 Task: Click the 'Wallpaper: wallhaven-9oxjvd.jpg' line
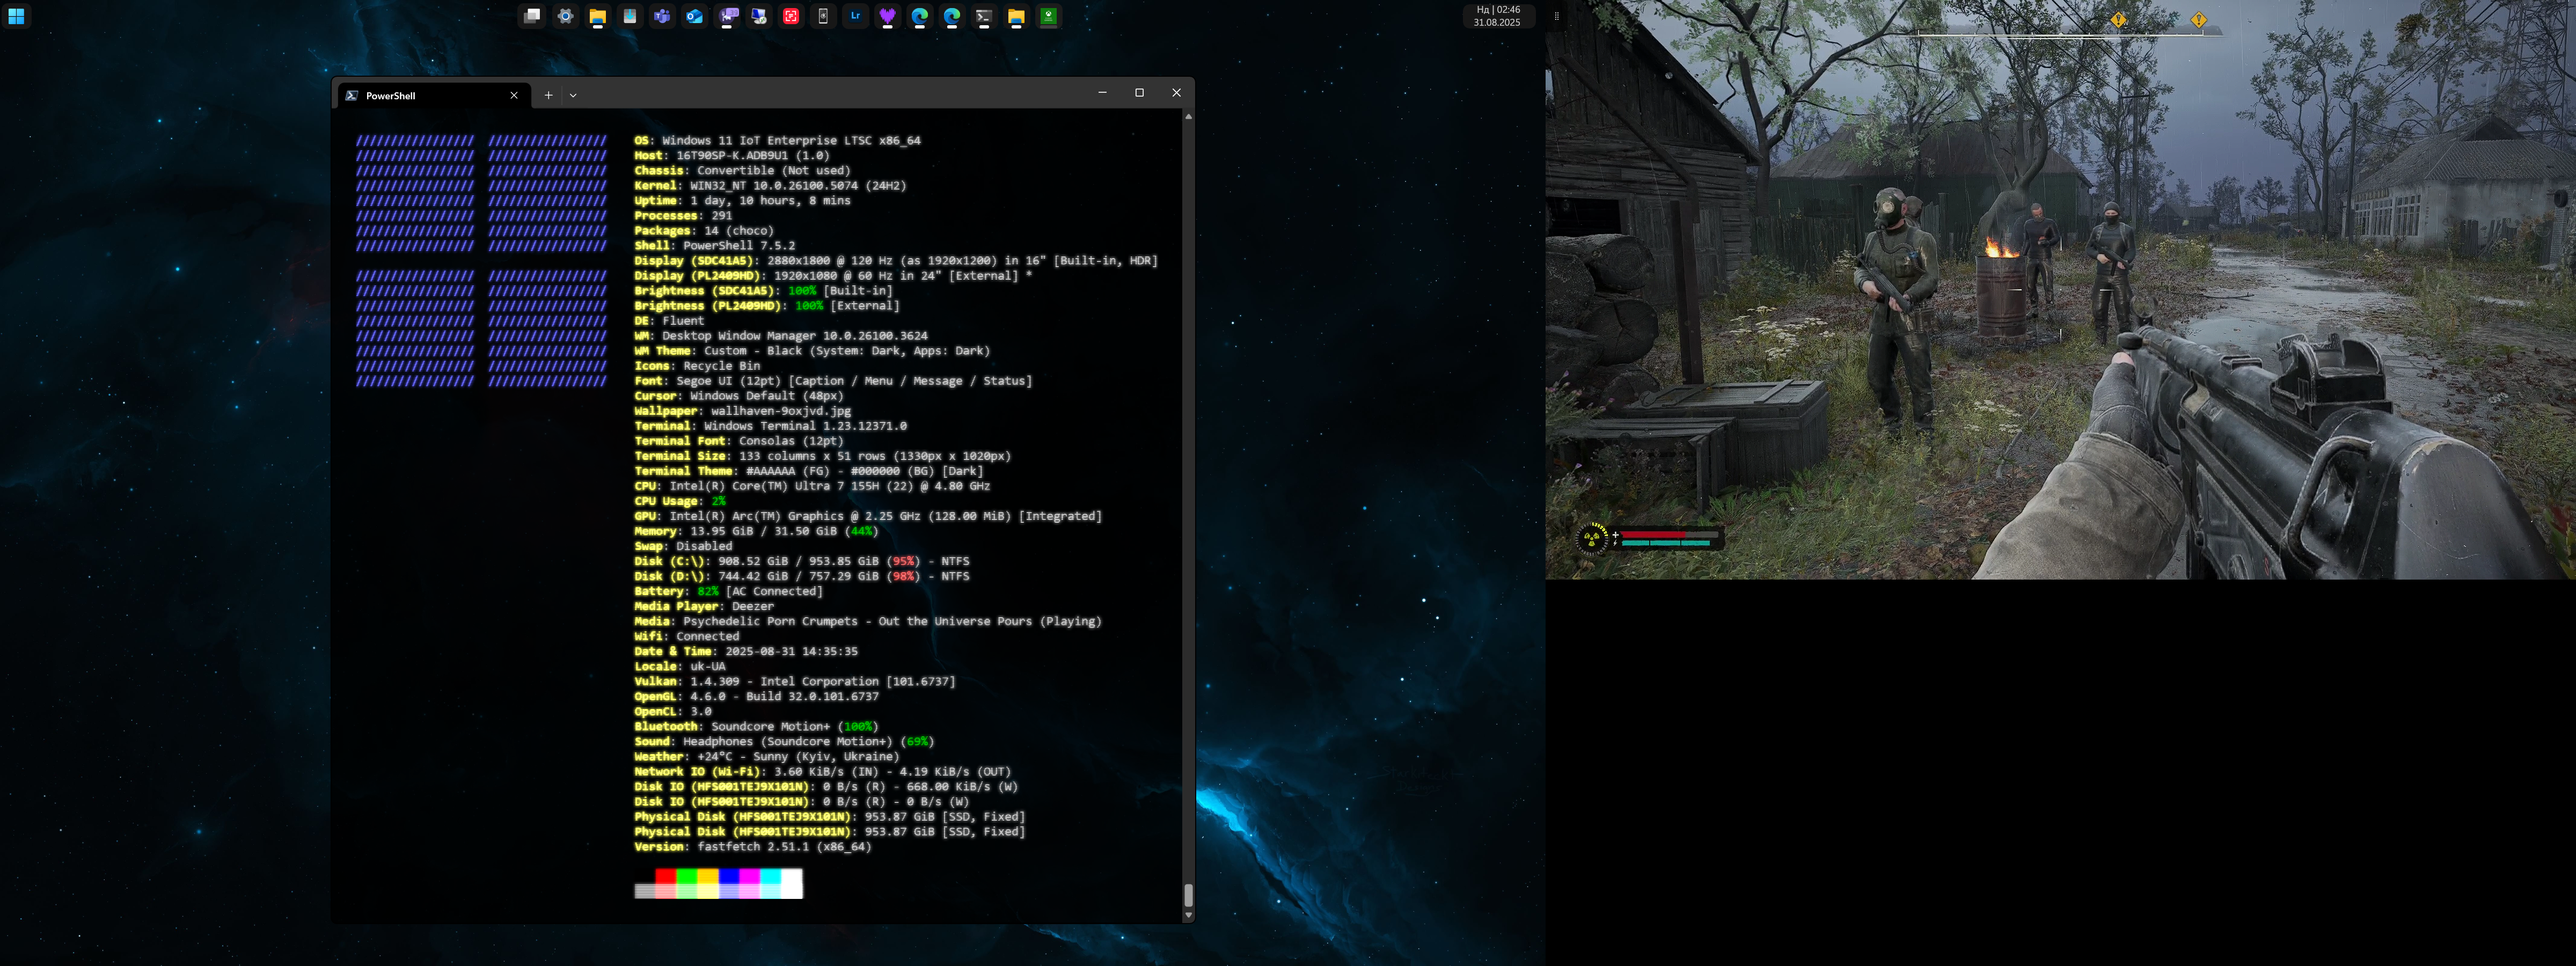tap(742, 410)
